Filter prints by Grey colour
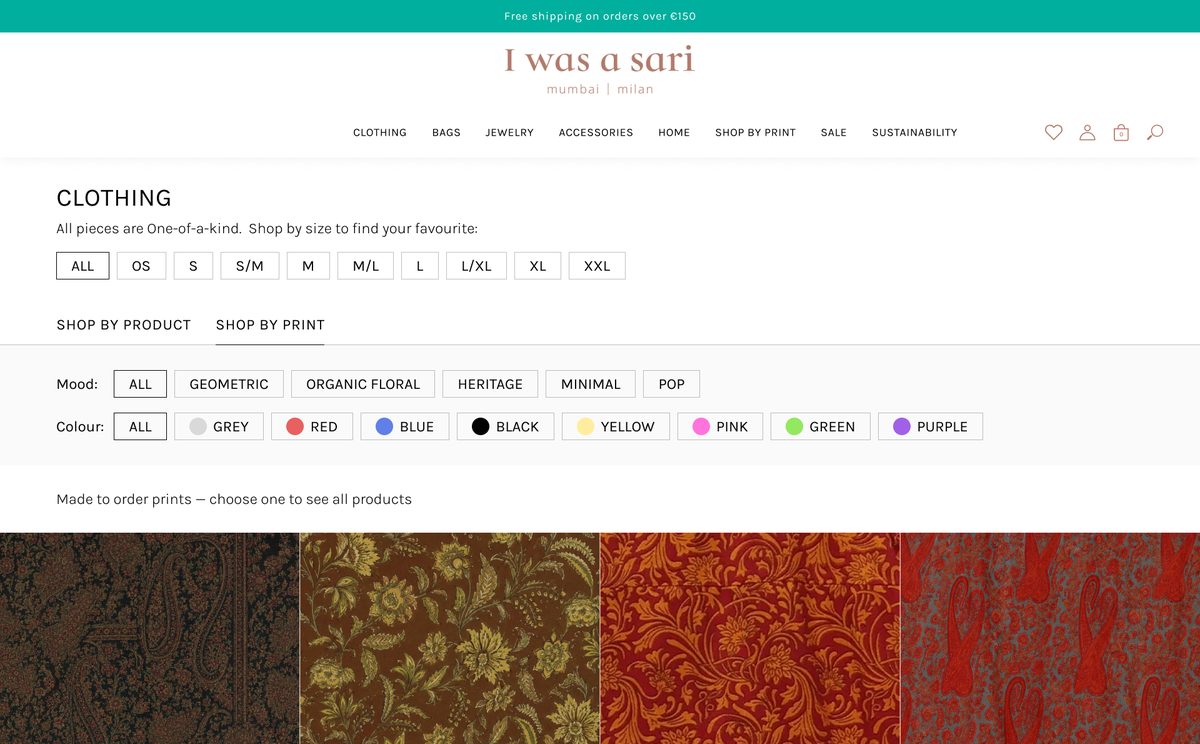 [219, 426]
